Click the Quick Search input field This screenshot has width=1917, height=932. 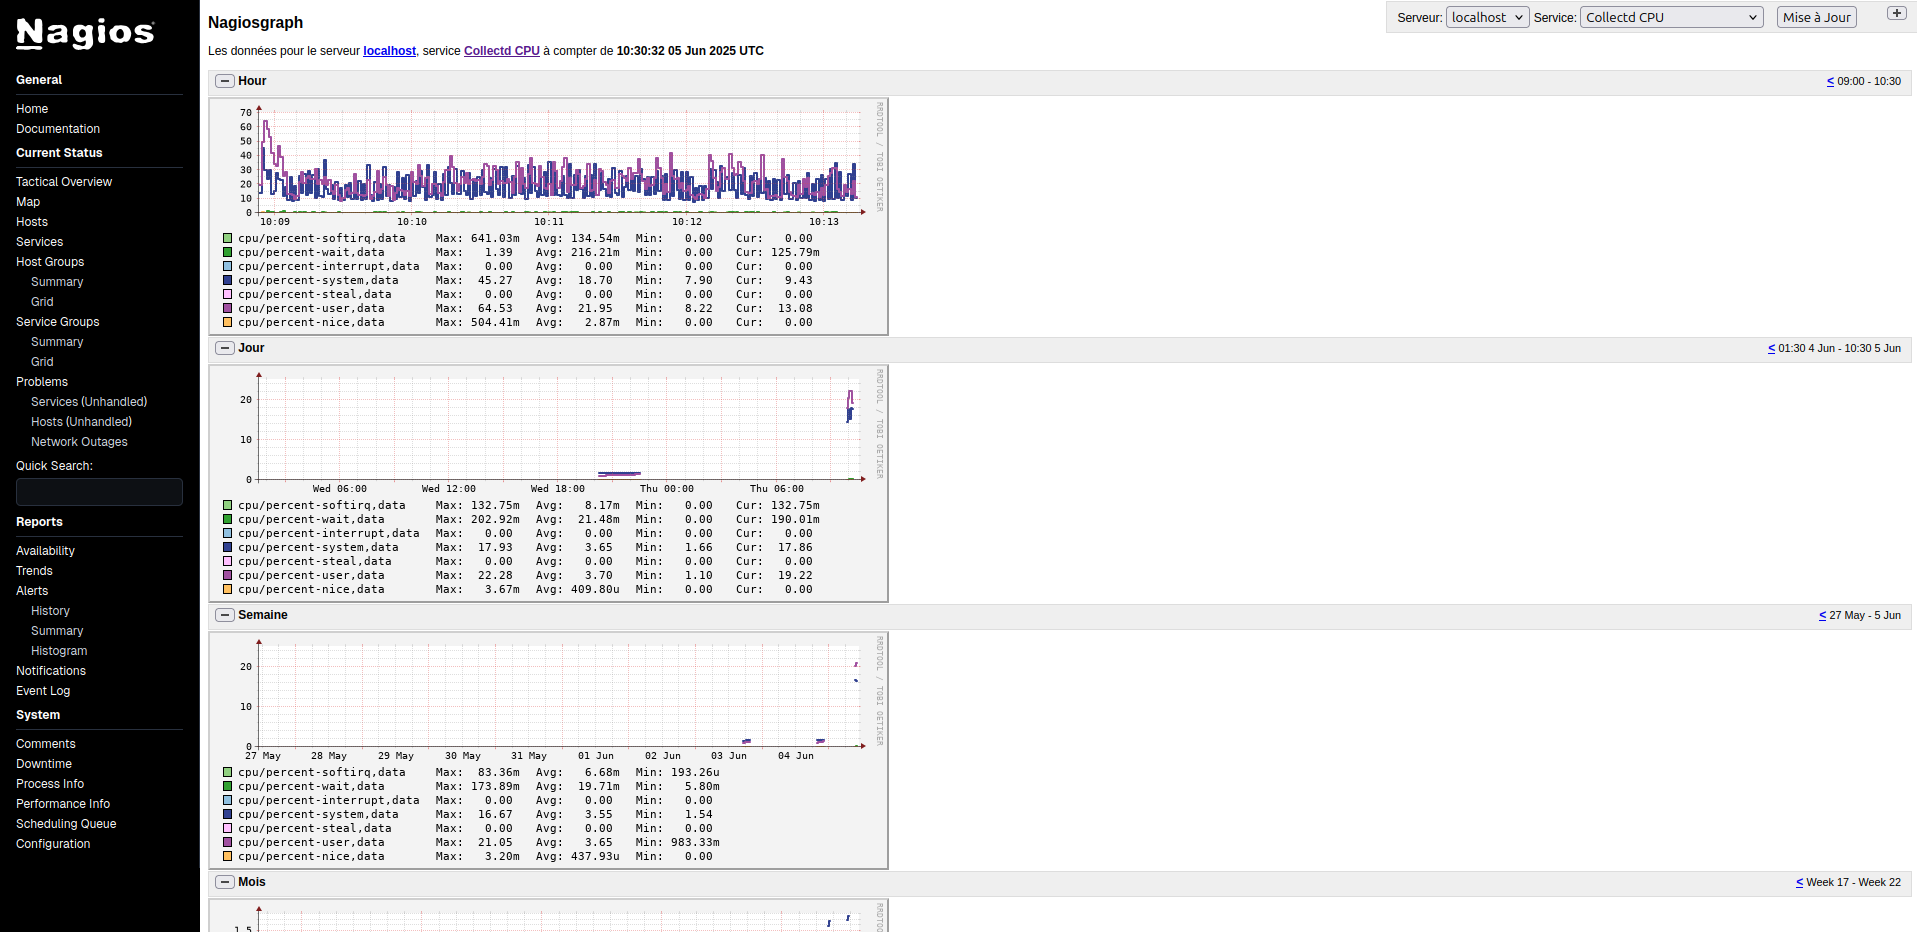tap(99, 492)
